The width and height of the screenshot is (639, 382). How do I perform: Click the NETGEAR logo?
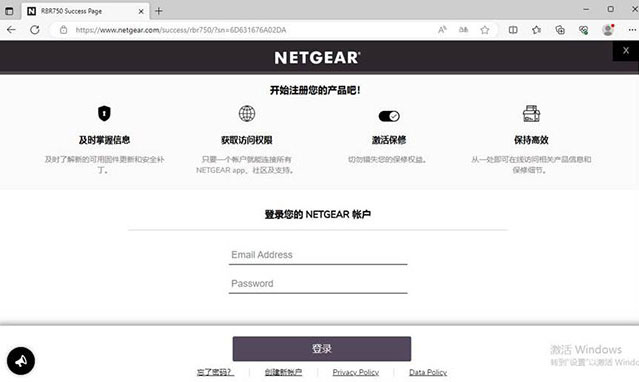317,57
